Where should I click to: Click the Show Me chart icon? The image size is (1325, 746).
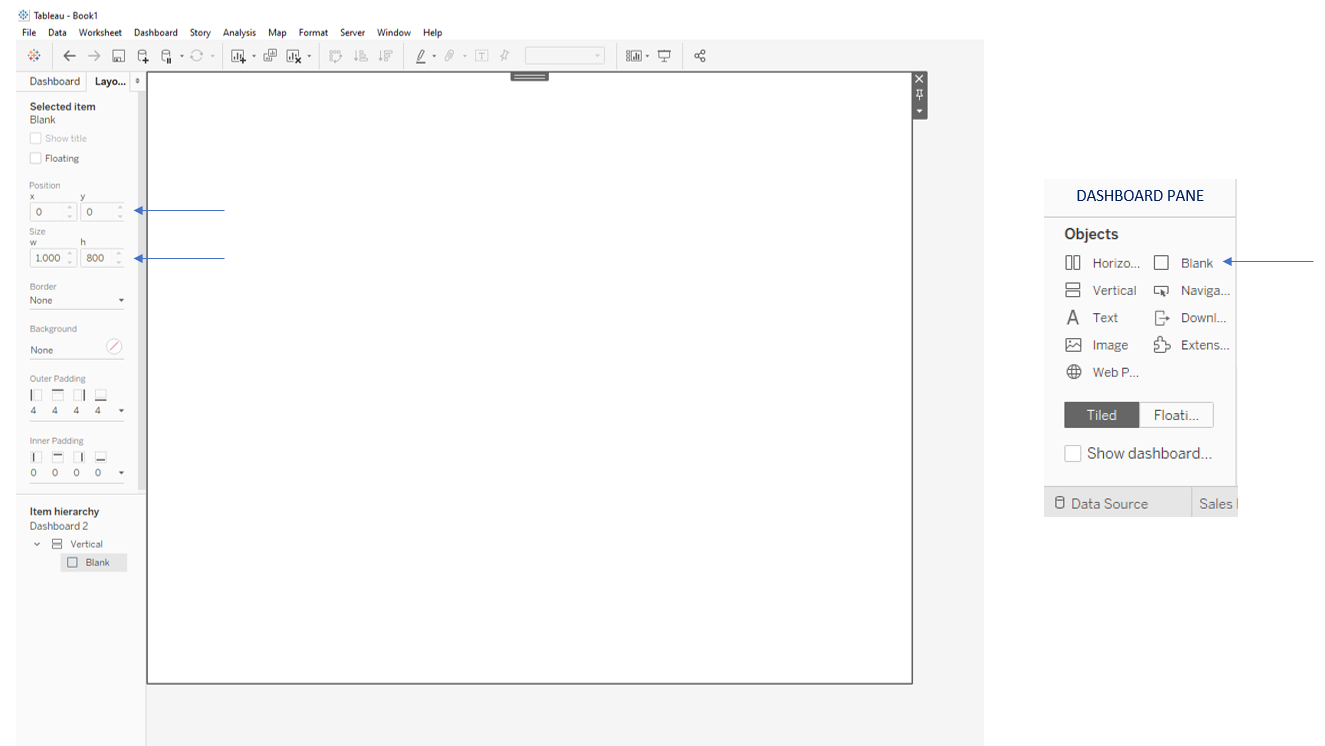(634, 56)
